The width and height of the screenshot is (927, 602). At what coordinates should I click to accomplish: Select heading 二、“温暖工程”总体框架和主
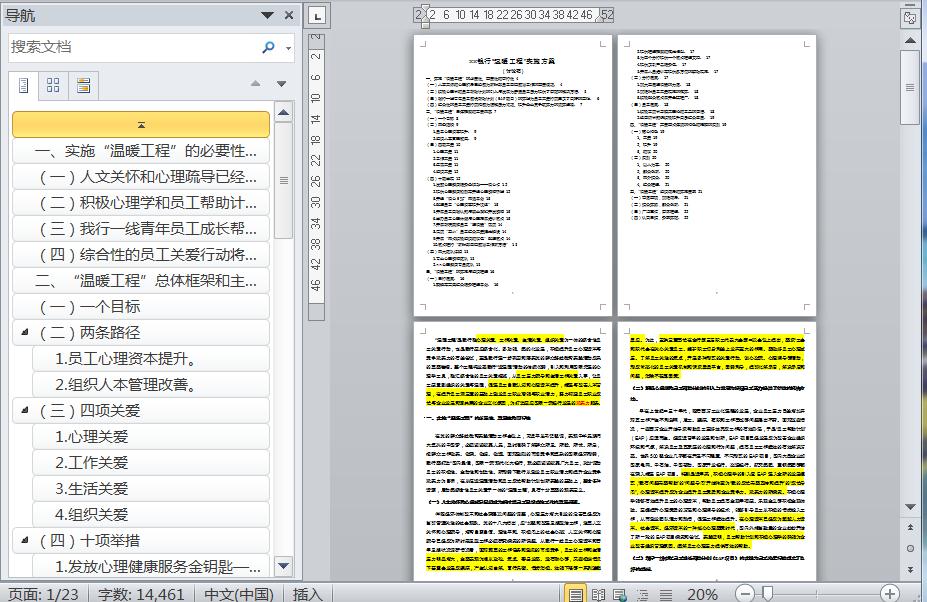tap(141, 281)
